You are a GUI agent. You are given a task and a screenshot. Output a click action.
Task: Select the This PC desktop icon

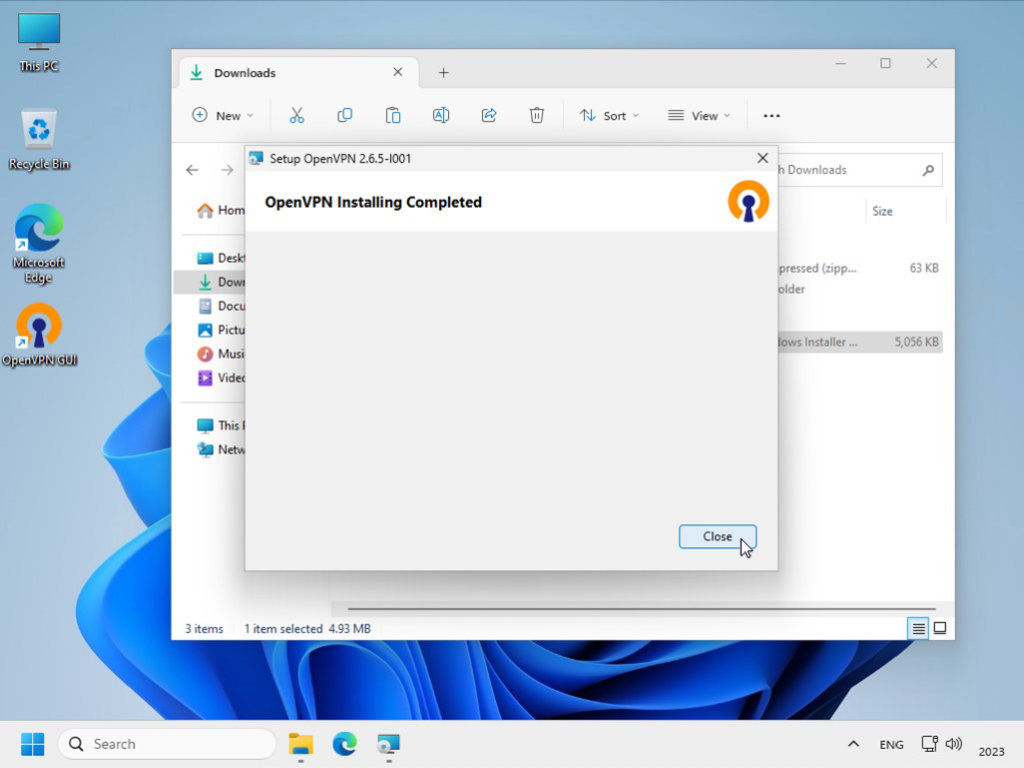(x=39, y=42)
